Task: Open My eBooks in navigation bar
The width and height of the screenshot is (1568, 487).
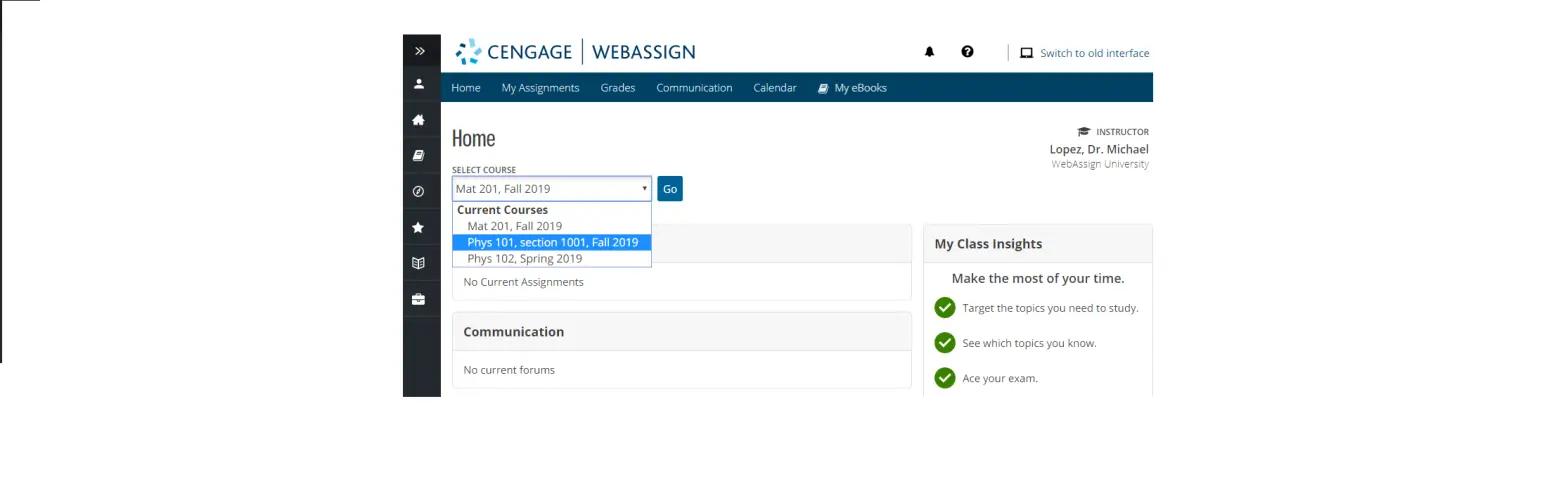Action: 852,88
